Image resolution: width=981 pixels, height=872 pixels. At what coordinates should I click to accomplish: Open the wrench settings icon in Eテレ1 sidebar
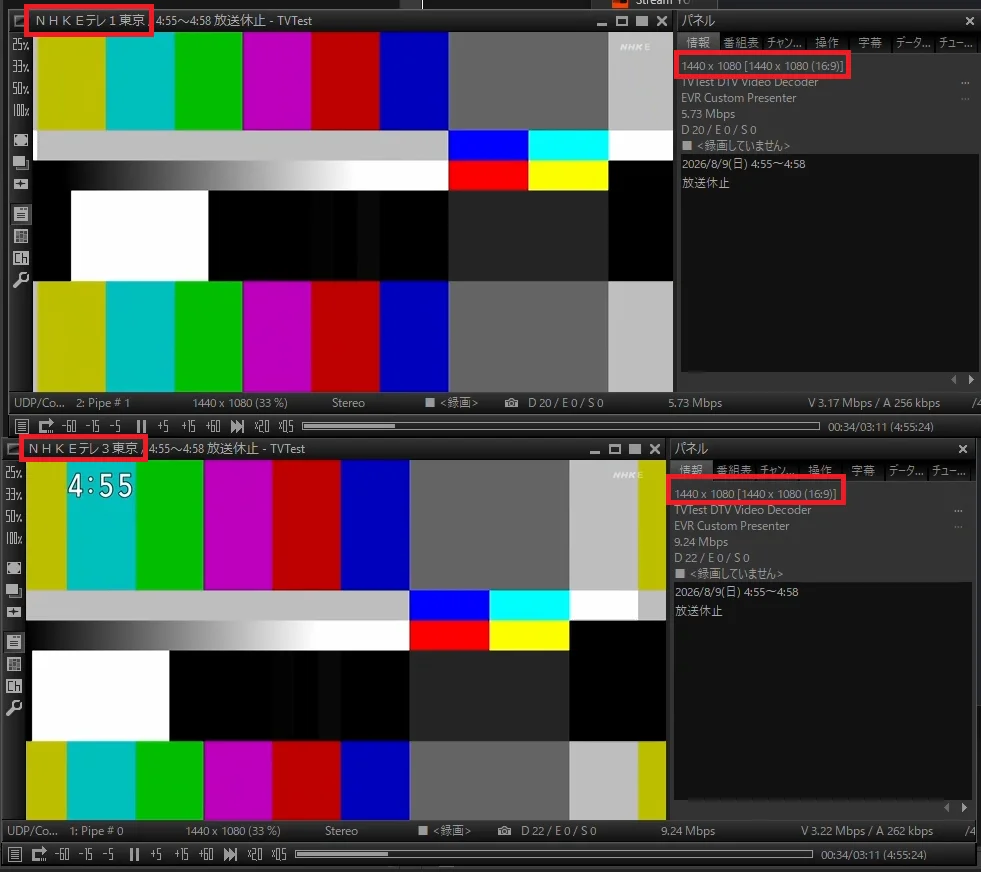tap(21, 280)
